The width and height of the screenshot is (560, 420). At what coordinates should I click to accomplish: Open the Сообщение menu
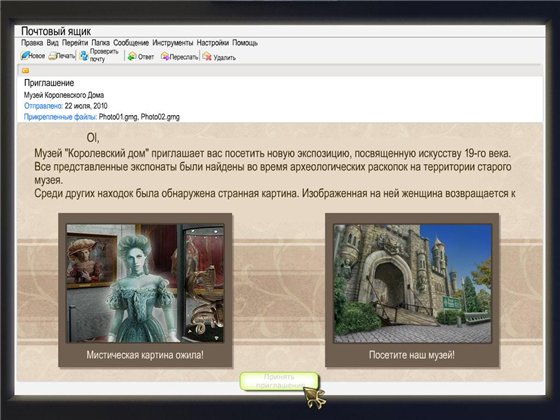131,43
